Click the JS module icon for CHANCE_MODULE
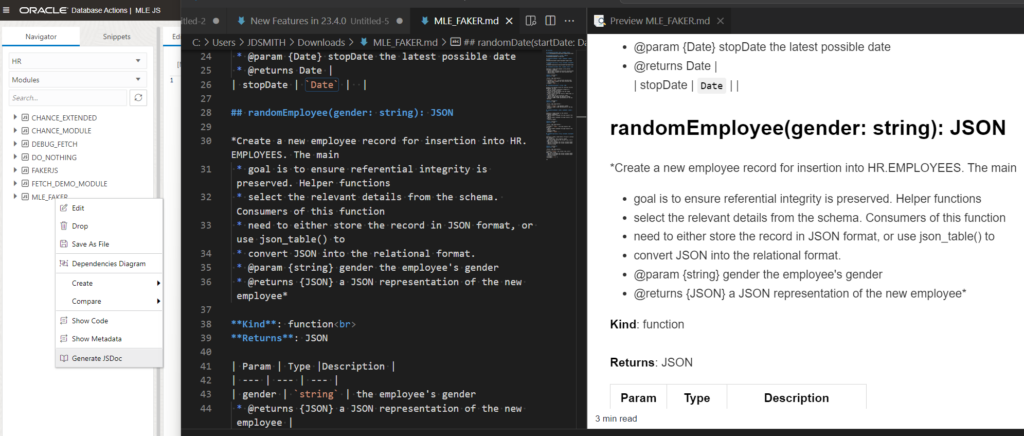This screenshot has height=436, width=1024. pyautogui.click(x=25, y=131)
